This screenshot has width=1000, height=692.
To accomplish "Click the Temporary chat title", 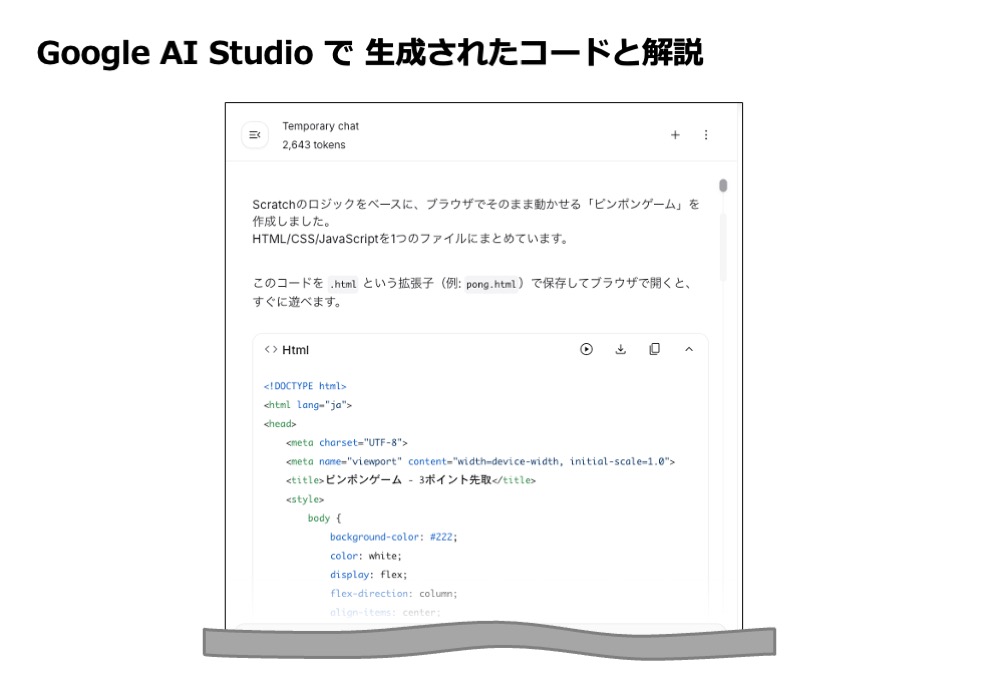I will click(x=320, y=126).
